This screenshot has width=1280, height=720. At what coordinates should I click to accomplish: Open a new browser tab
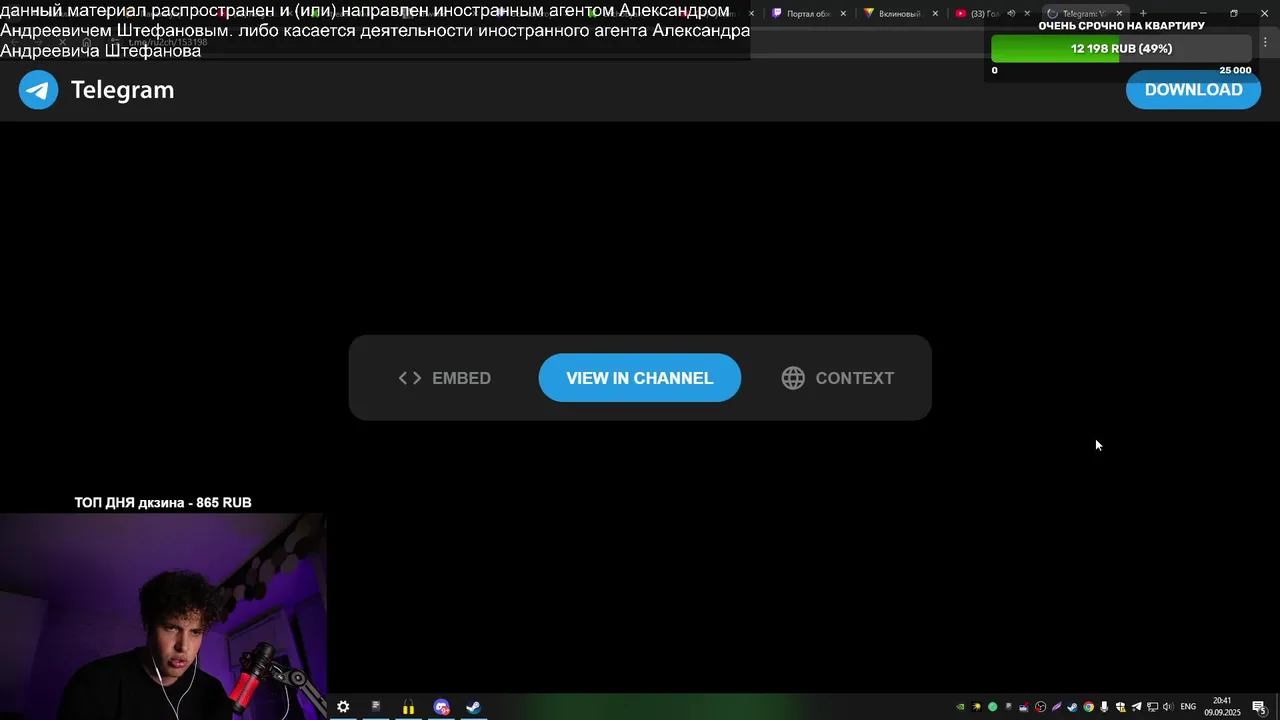click(1143, 13)
